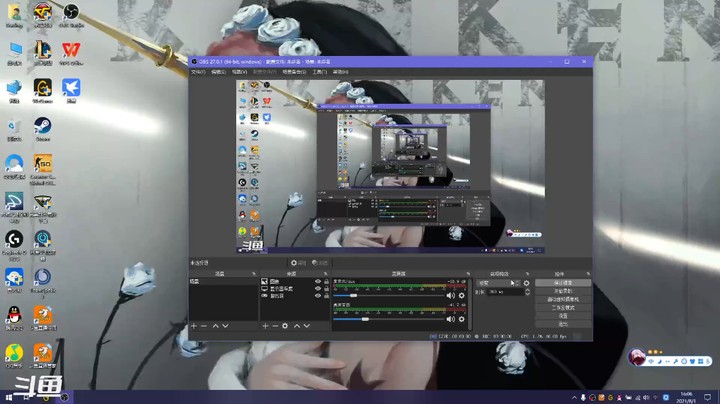Select the display capture source row

pyautogui.click(x=294, y=289)
